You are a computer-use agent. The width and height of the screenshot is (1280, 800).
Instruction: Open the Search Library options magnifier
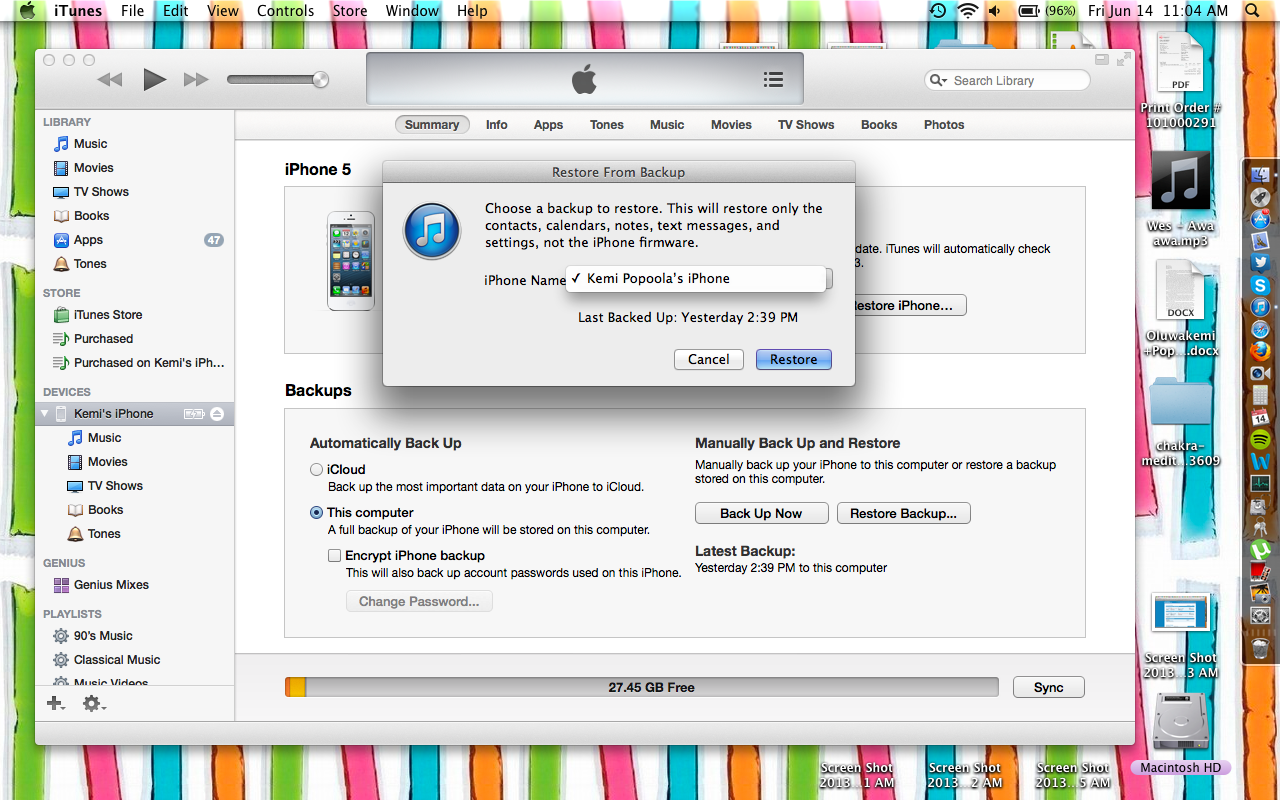938,80
